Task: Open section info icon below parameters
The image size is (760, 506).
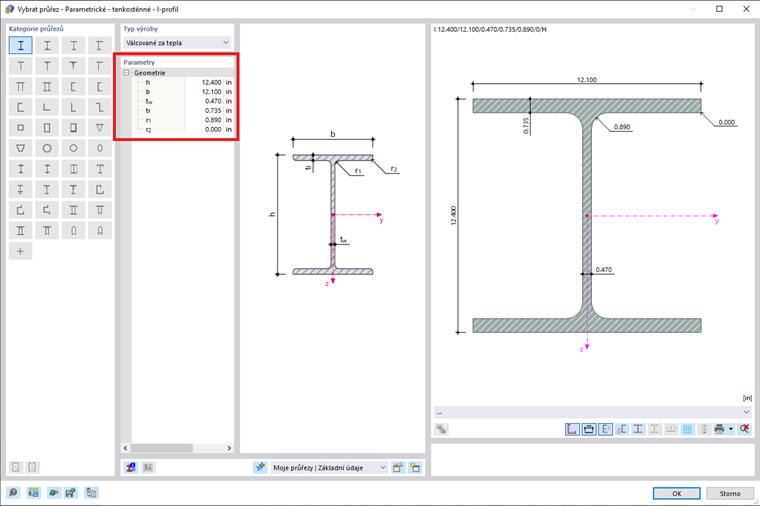Action: click(x=131, y=467)
